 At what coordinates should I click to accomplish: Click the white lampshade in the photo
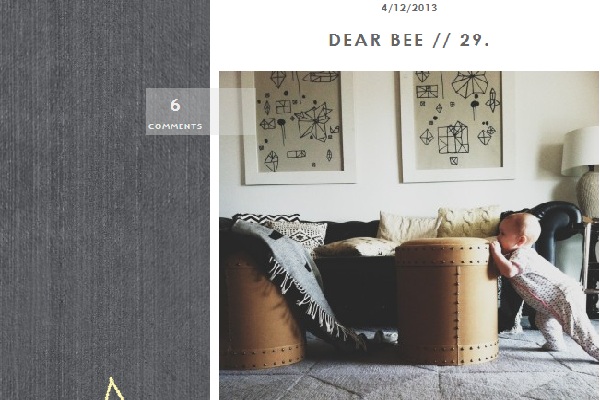[580, 151]
